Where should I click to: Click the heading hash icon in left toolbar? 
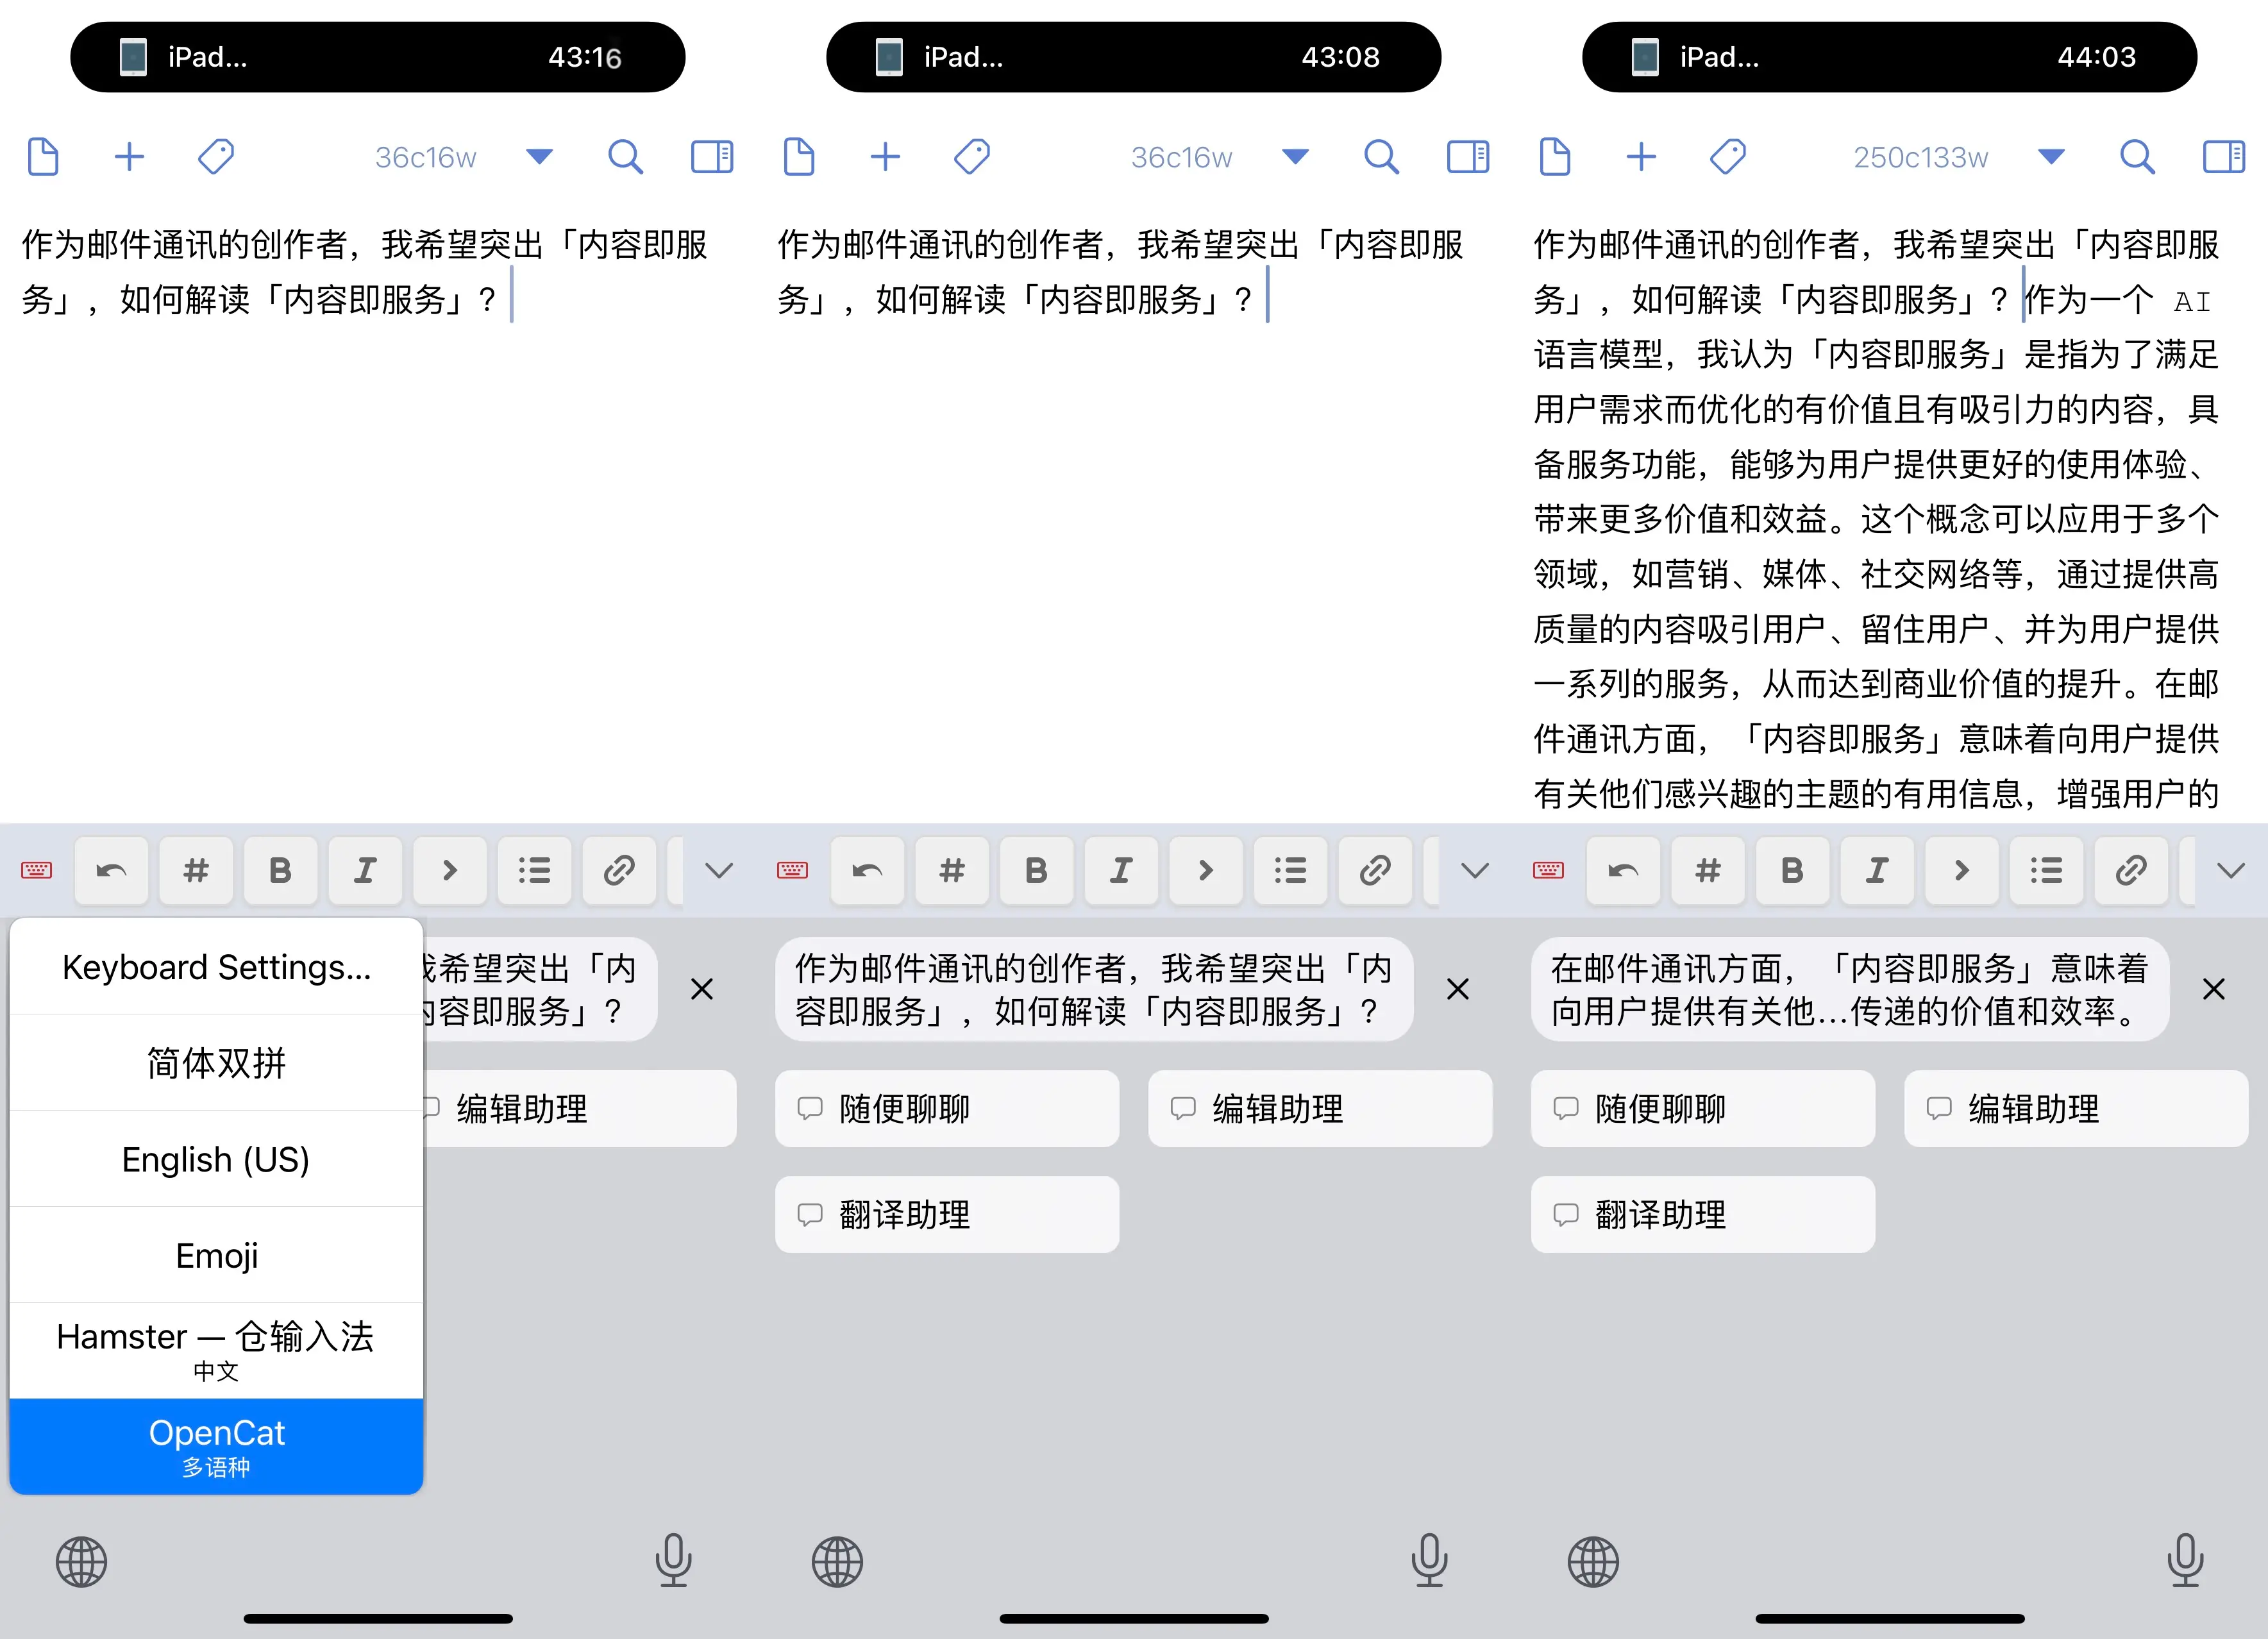point(196,870)
